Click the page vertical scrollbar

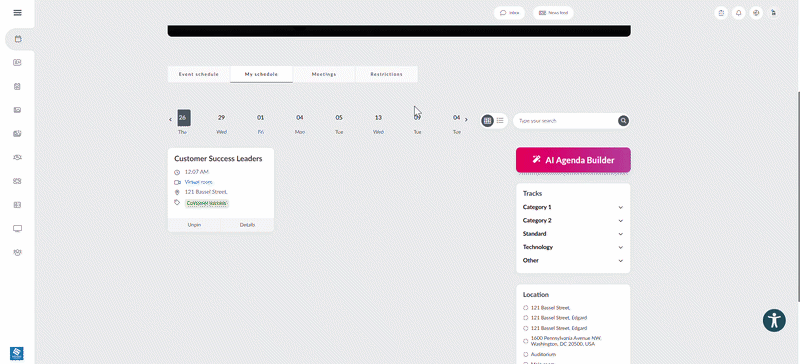pyautogui.click(x=798, y=197)
